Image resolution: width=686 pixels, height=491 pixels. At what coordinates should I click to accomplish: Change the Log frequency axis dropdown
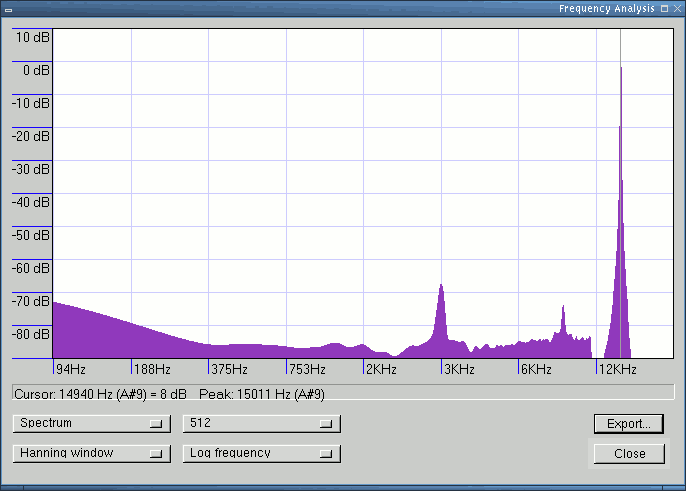click(x=261, y=453)
